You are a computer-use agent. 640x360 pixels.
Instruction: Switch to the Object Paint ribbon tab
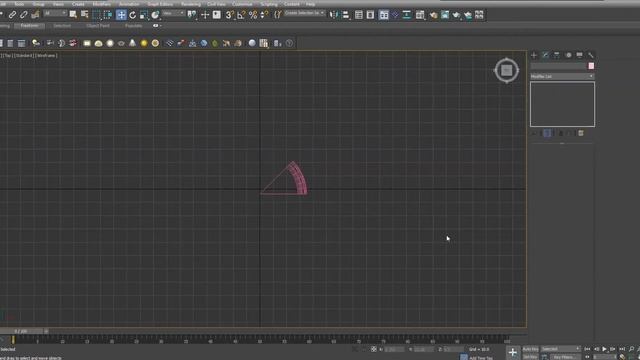[98, 25]
